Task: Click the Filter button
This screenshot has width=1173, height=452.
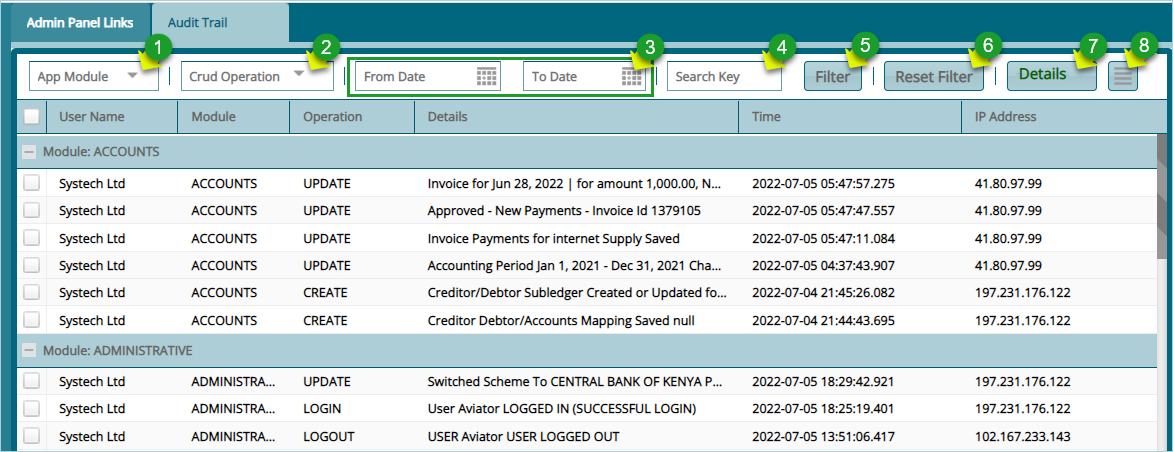Action: click(833, 76)
